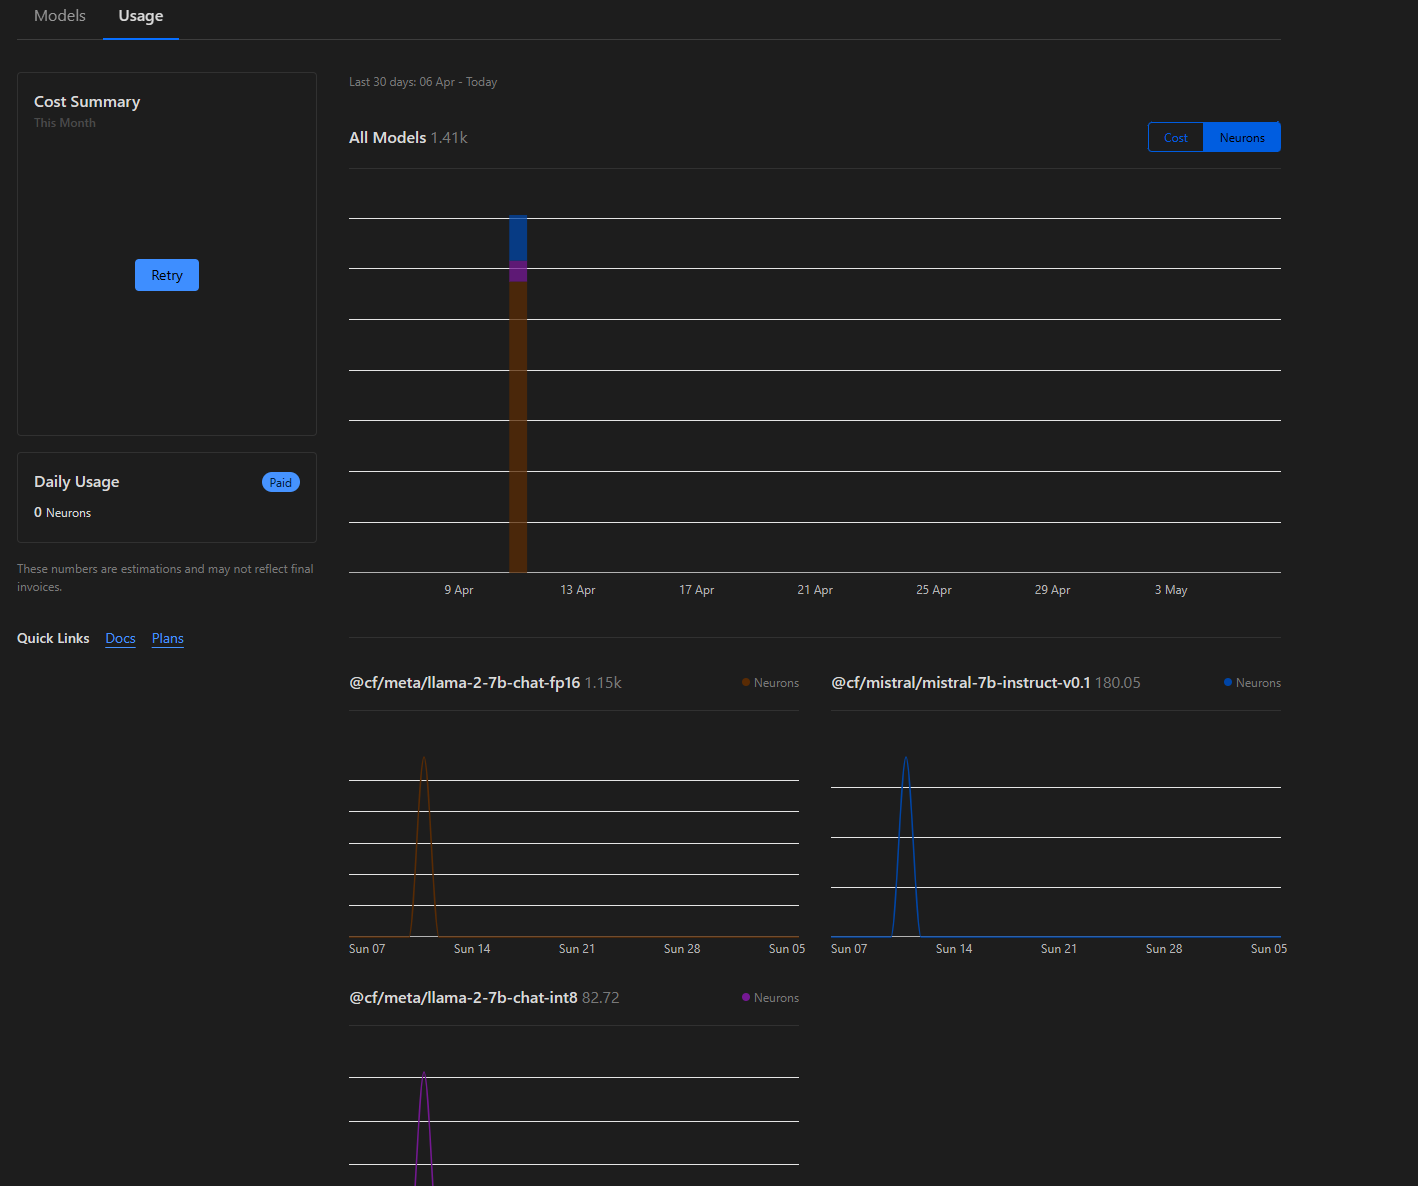
Task: Click the Paid badge in Daily Usage
Action: pos(281,482)
